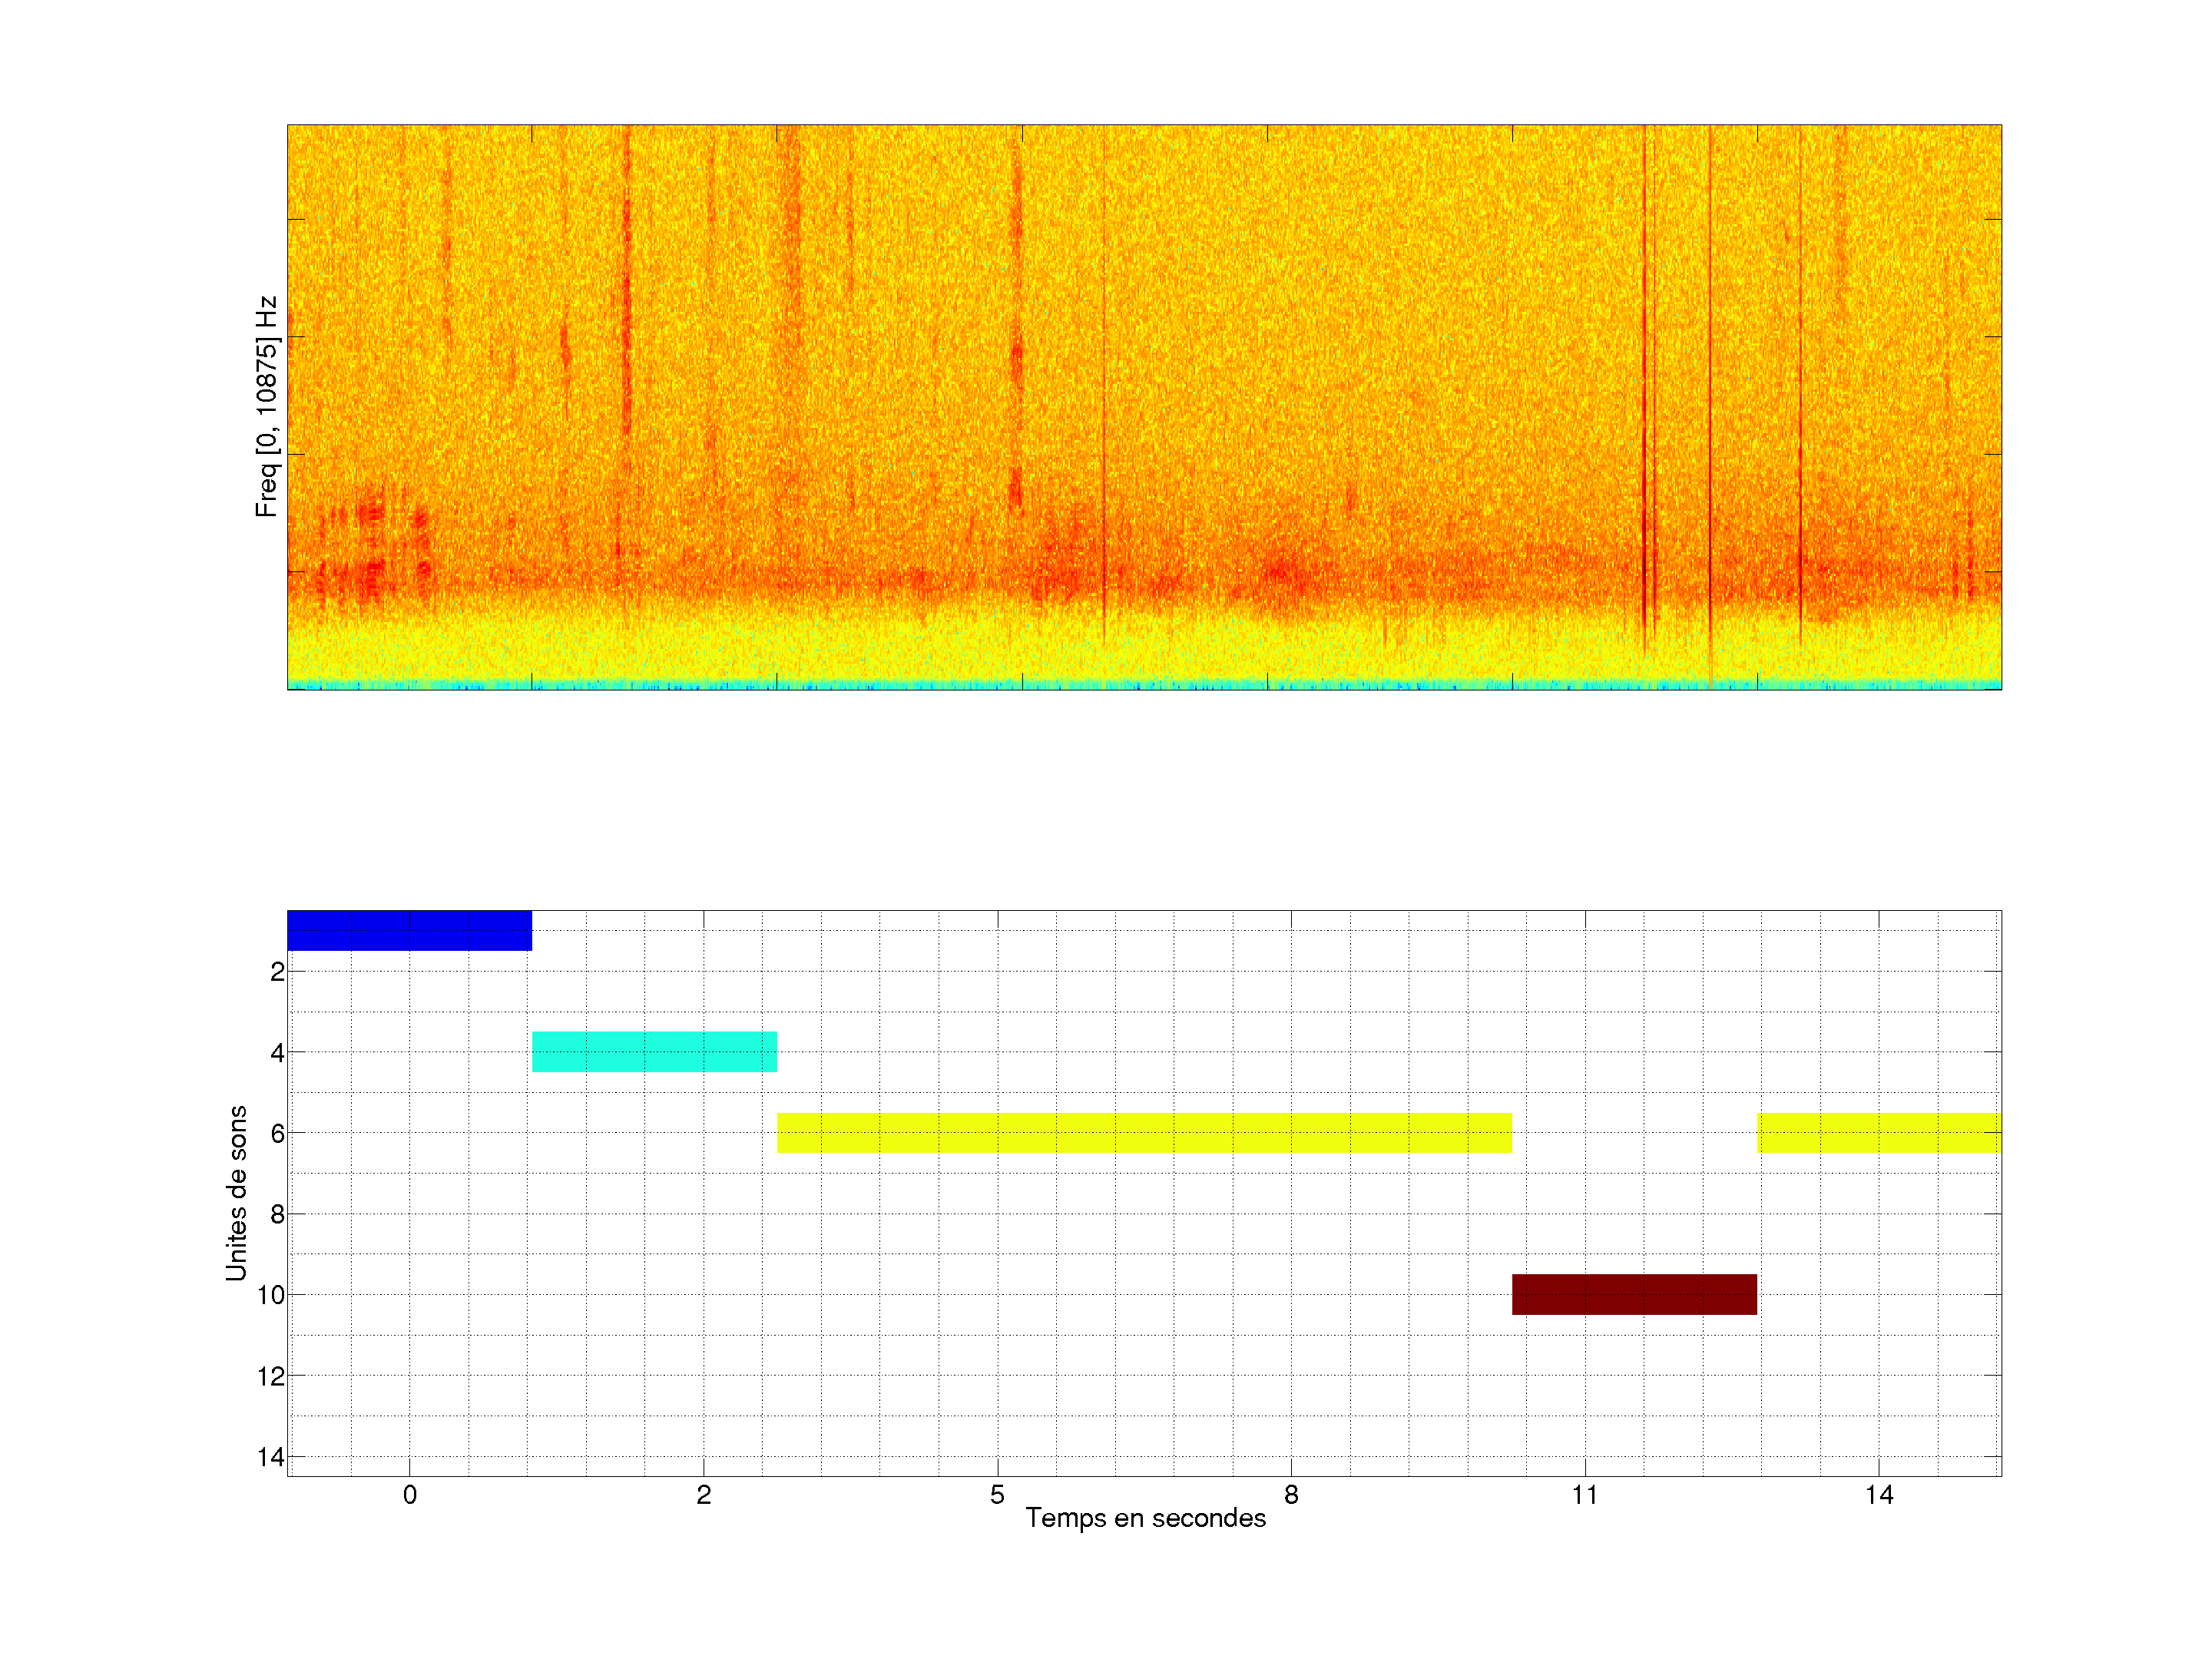Screen dimensions: 2212x1659
Task: Click the blue bar at sound unit 1
Action: coord(409,930)
